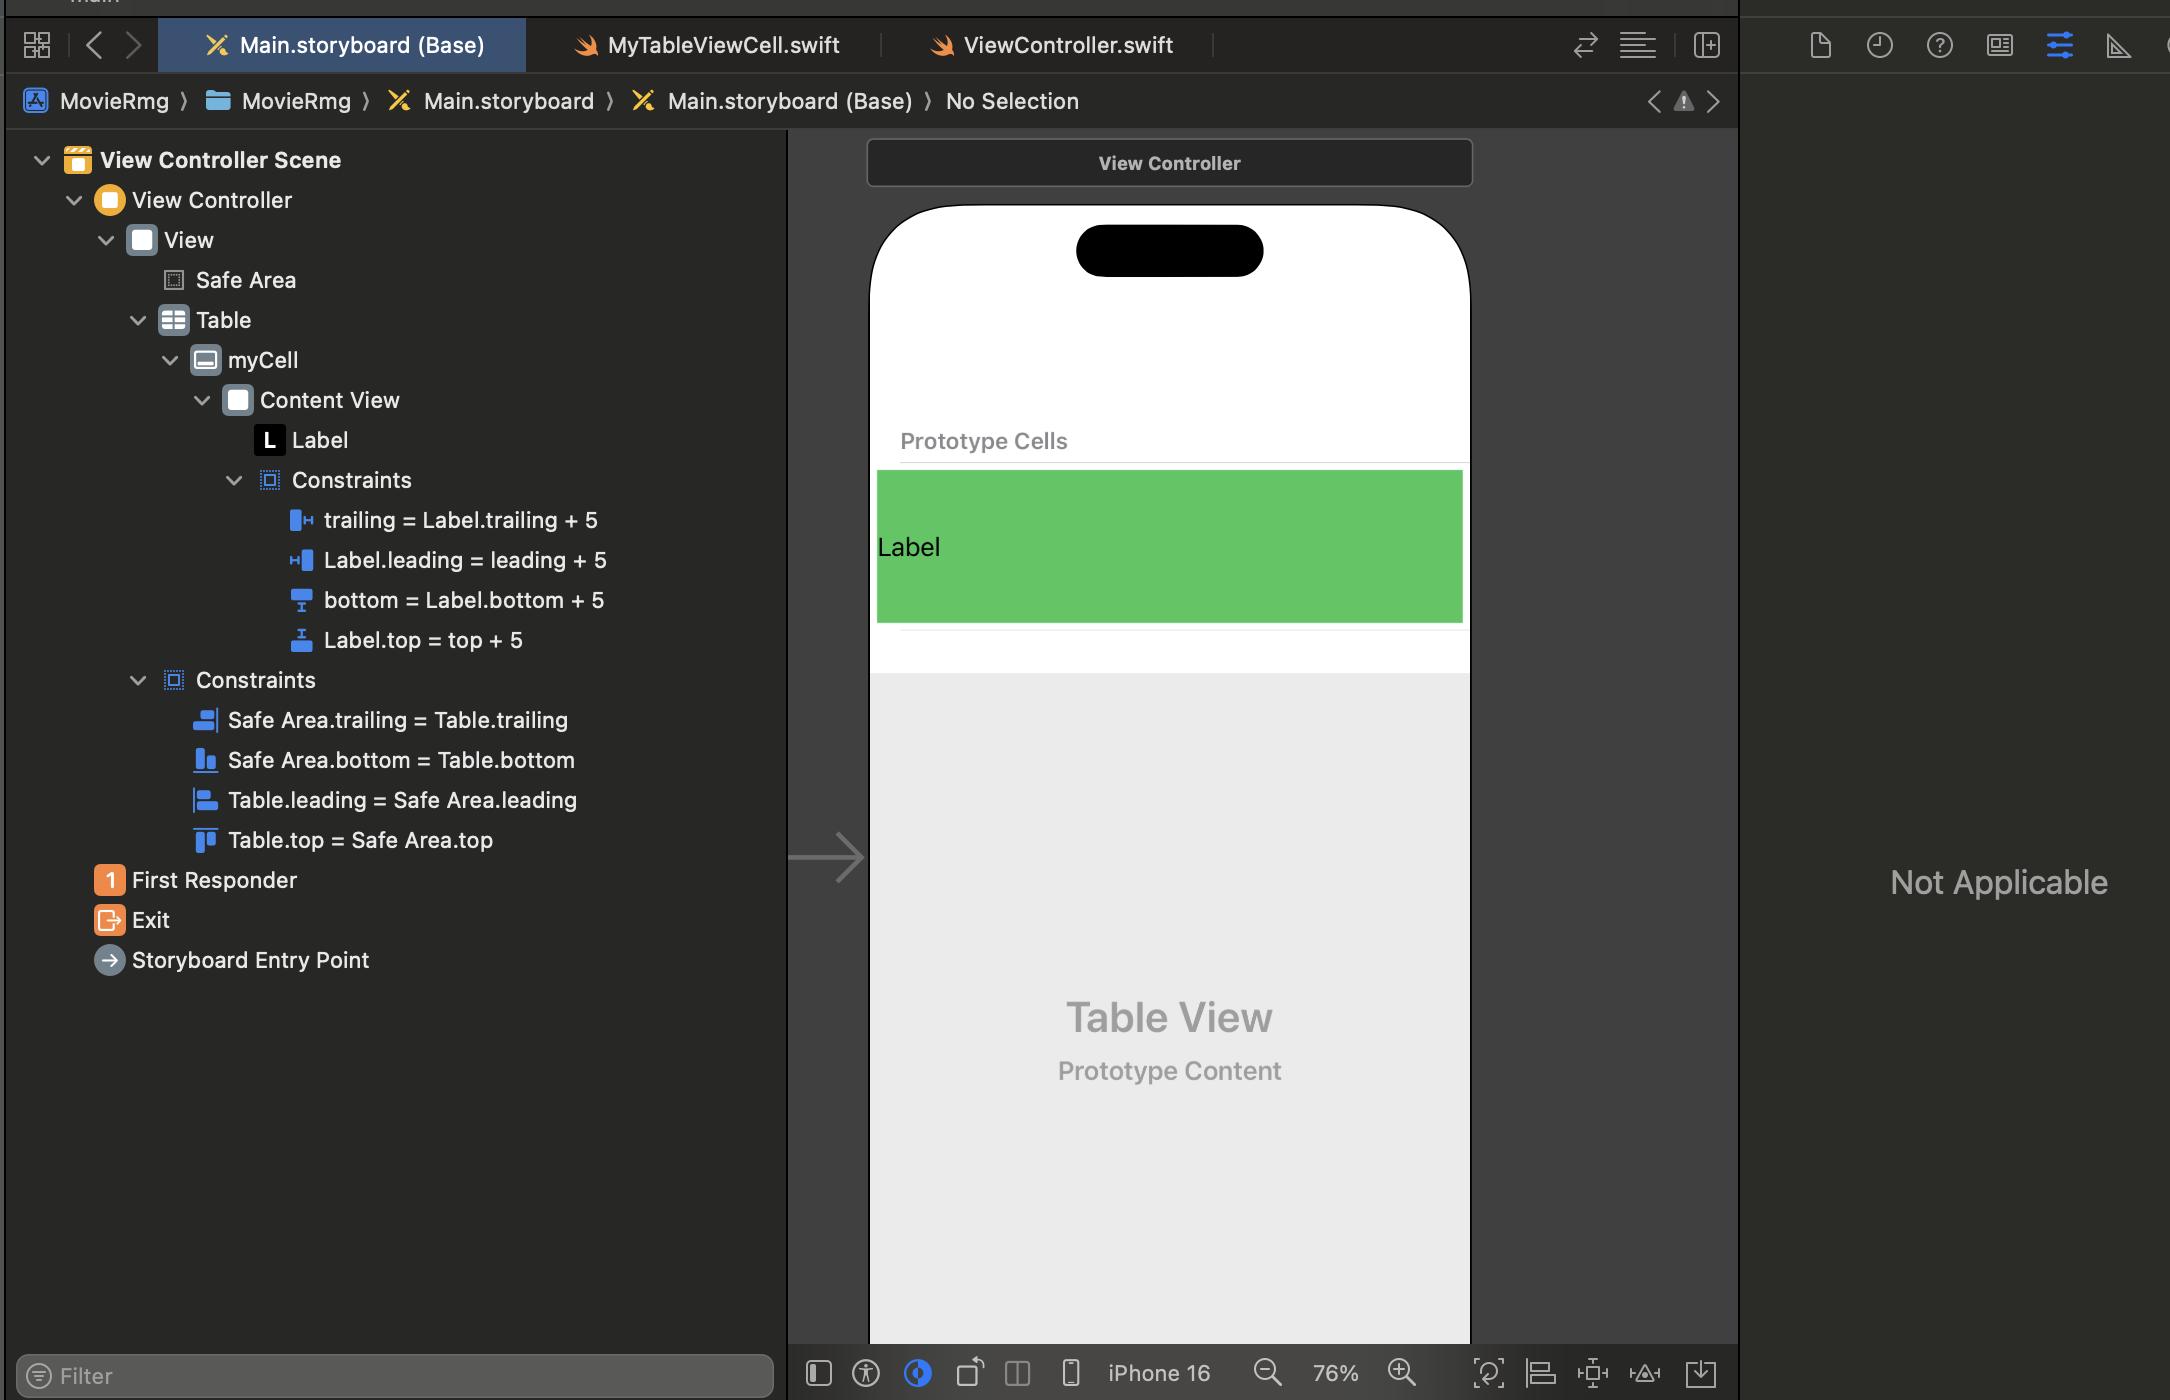Go forward to the next file
The width and height of the screenshot is (2170, 1400).
pyautogui.click(x=133, y=45)
